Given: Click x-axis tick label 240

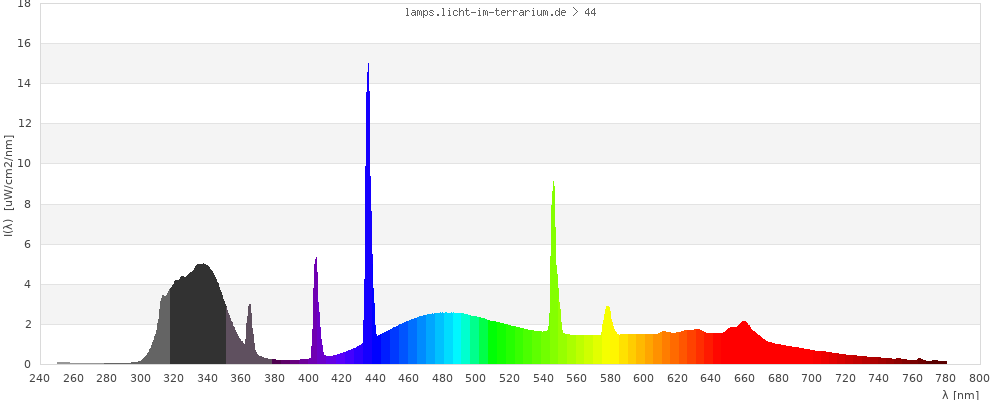Looking at the screenshot, I should pos(40,378).
